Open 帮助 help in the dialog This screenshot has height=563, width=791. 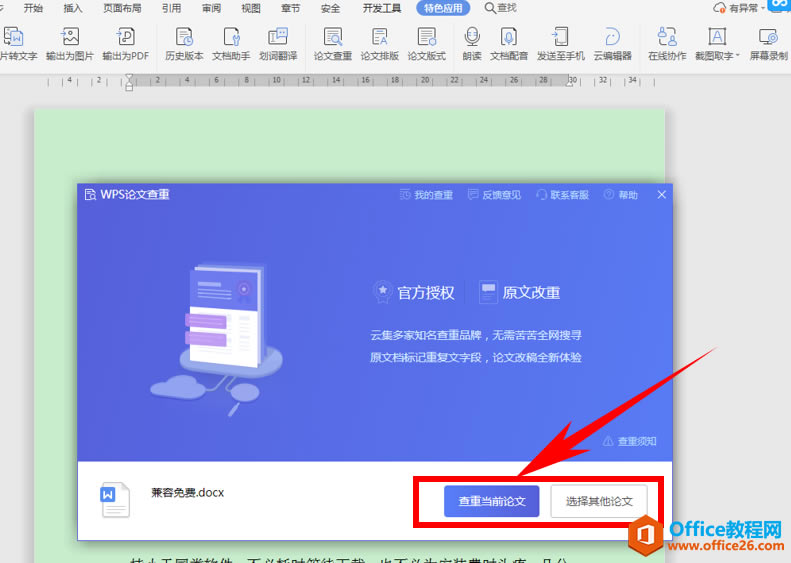(x=621, y=195)
